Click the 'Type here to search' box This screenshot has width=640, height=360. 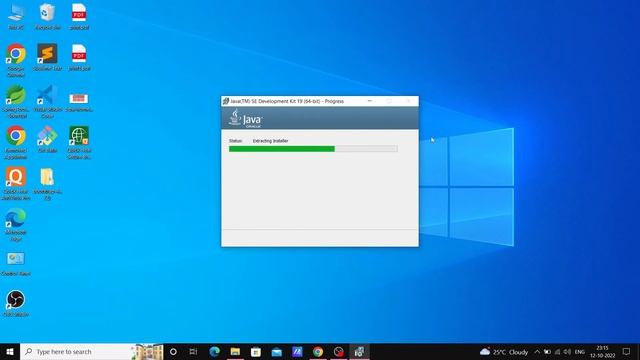point(92,351)
